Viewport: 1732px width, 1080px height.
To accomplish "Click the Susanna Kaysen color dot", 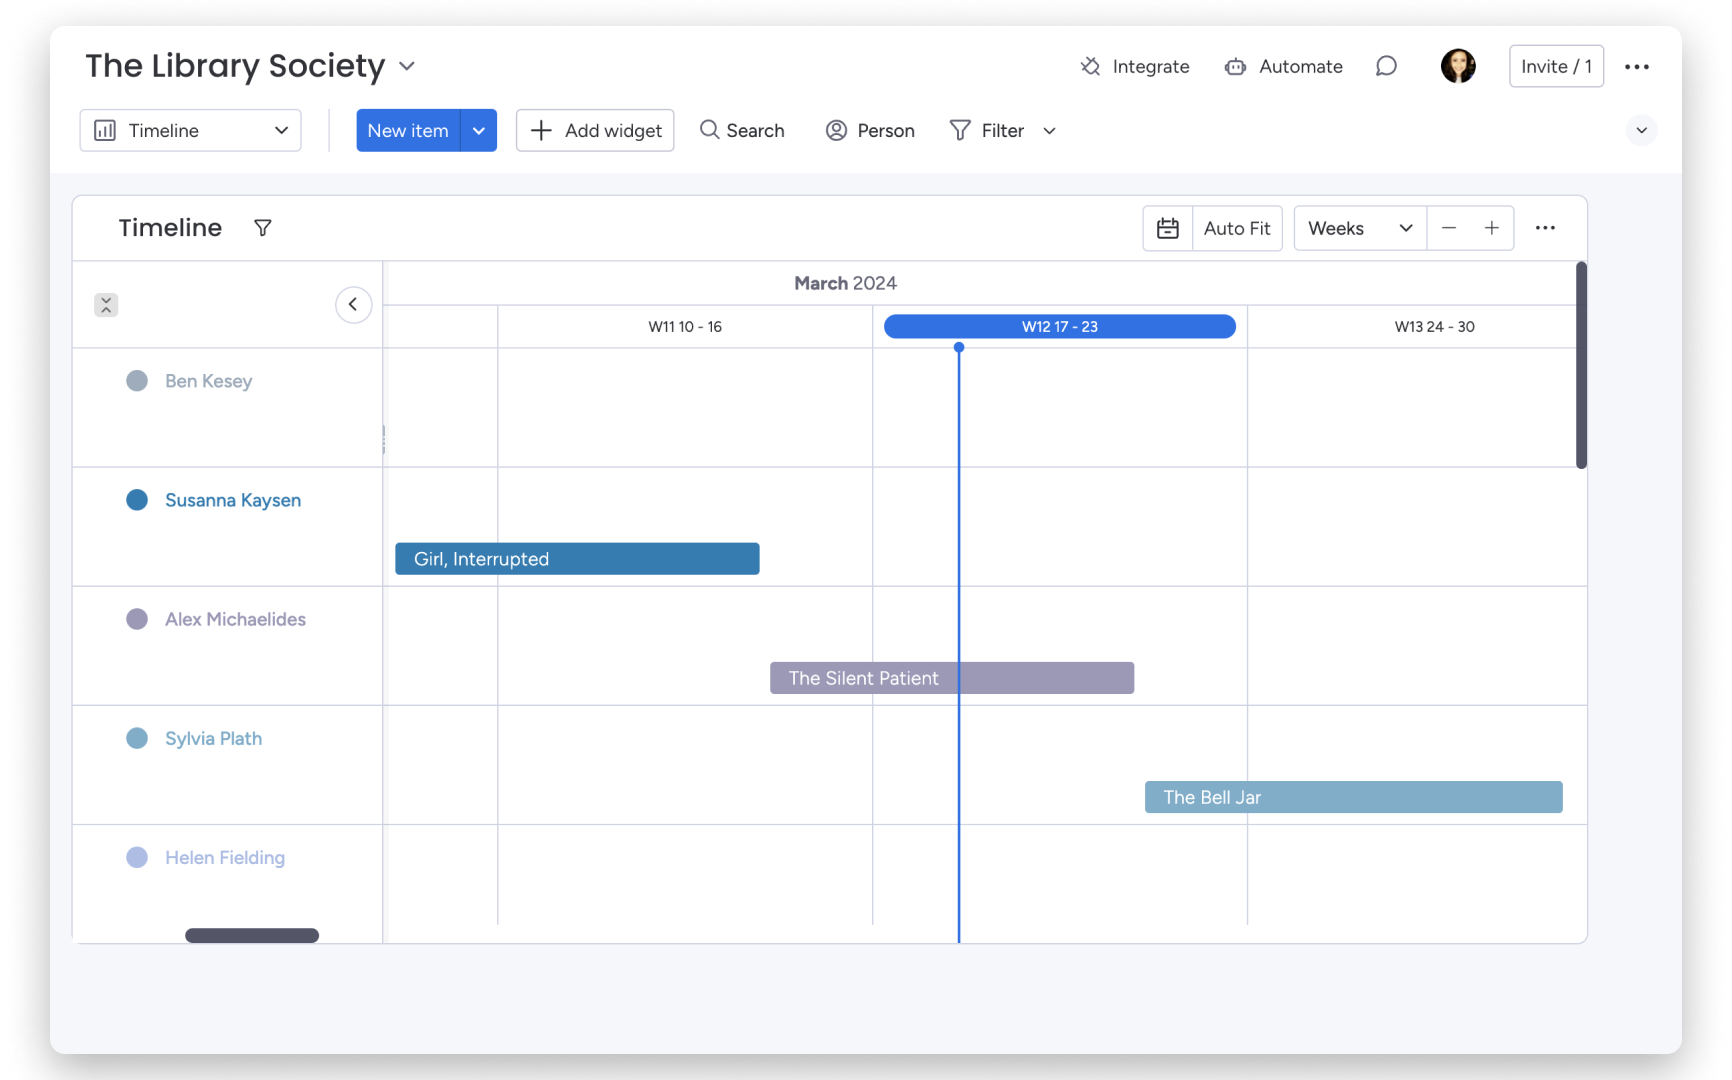I will pos(137,500).
